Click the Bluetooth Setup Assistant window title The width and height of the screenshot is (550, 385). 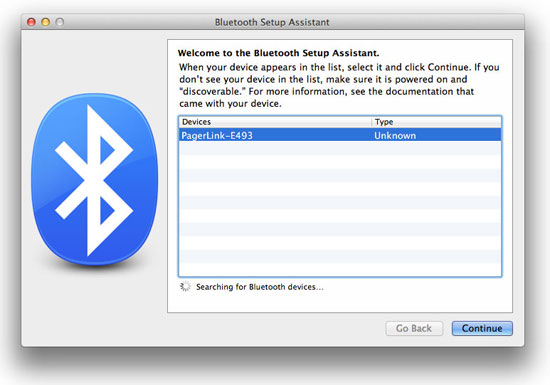click(272, 22)
